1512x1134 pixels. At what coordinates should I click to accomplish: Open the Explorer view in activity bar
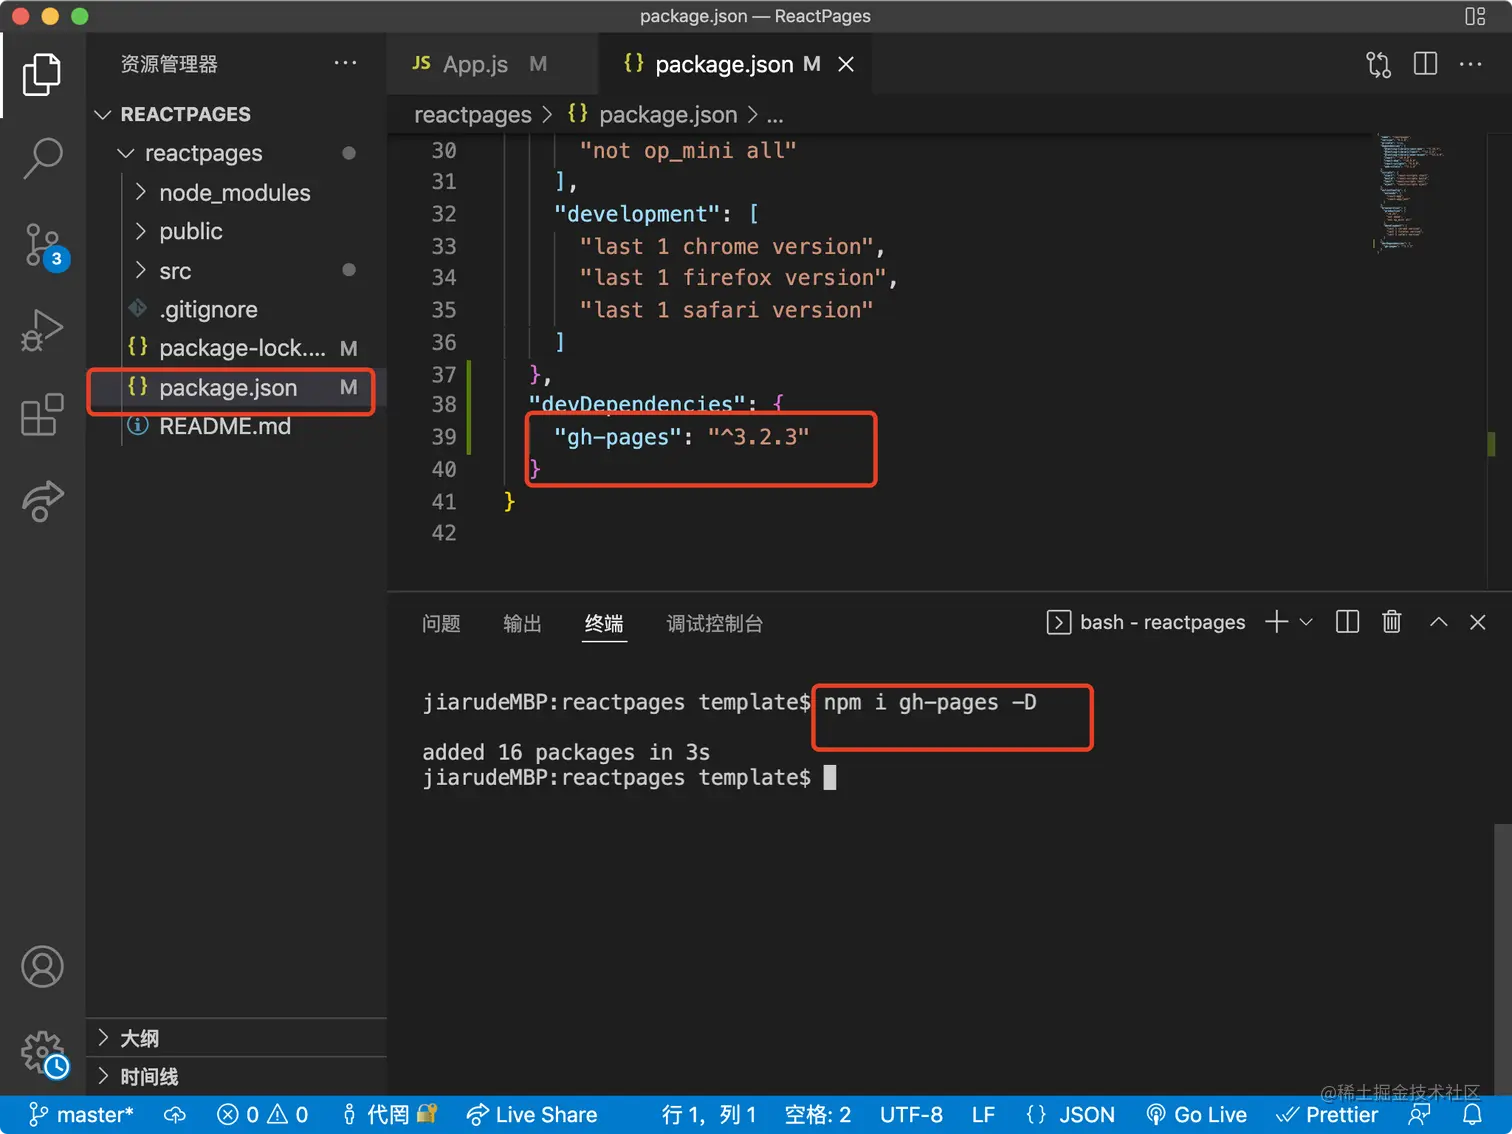pos(42,75)
